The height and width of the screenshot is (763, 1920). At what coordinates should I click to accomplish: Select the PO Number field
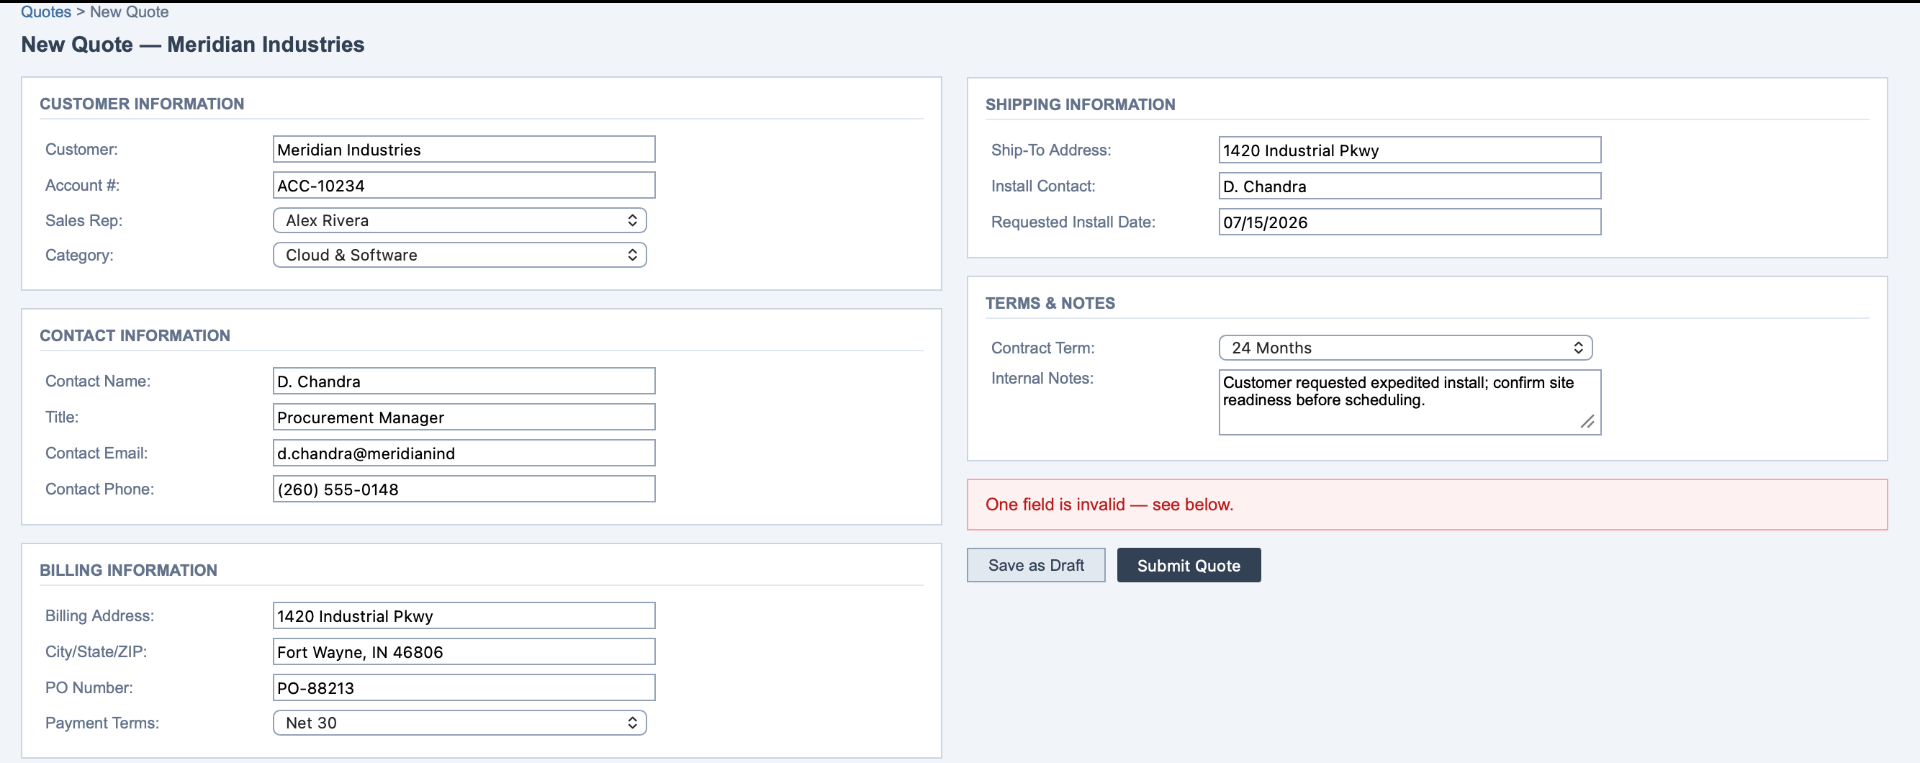(464, 688)
